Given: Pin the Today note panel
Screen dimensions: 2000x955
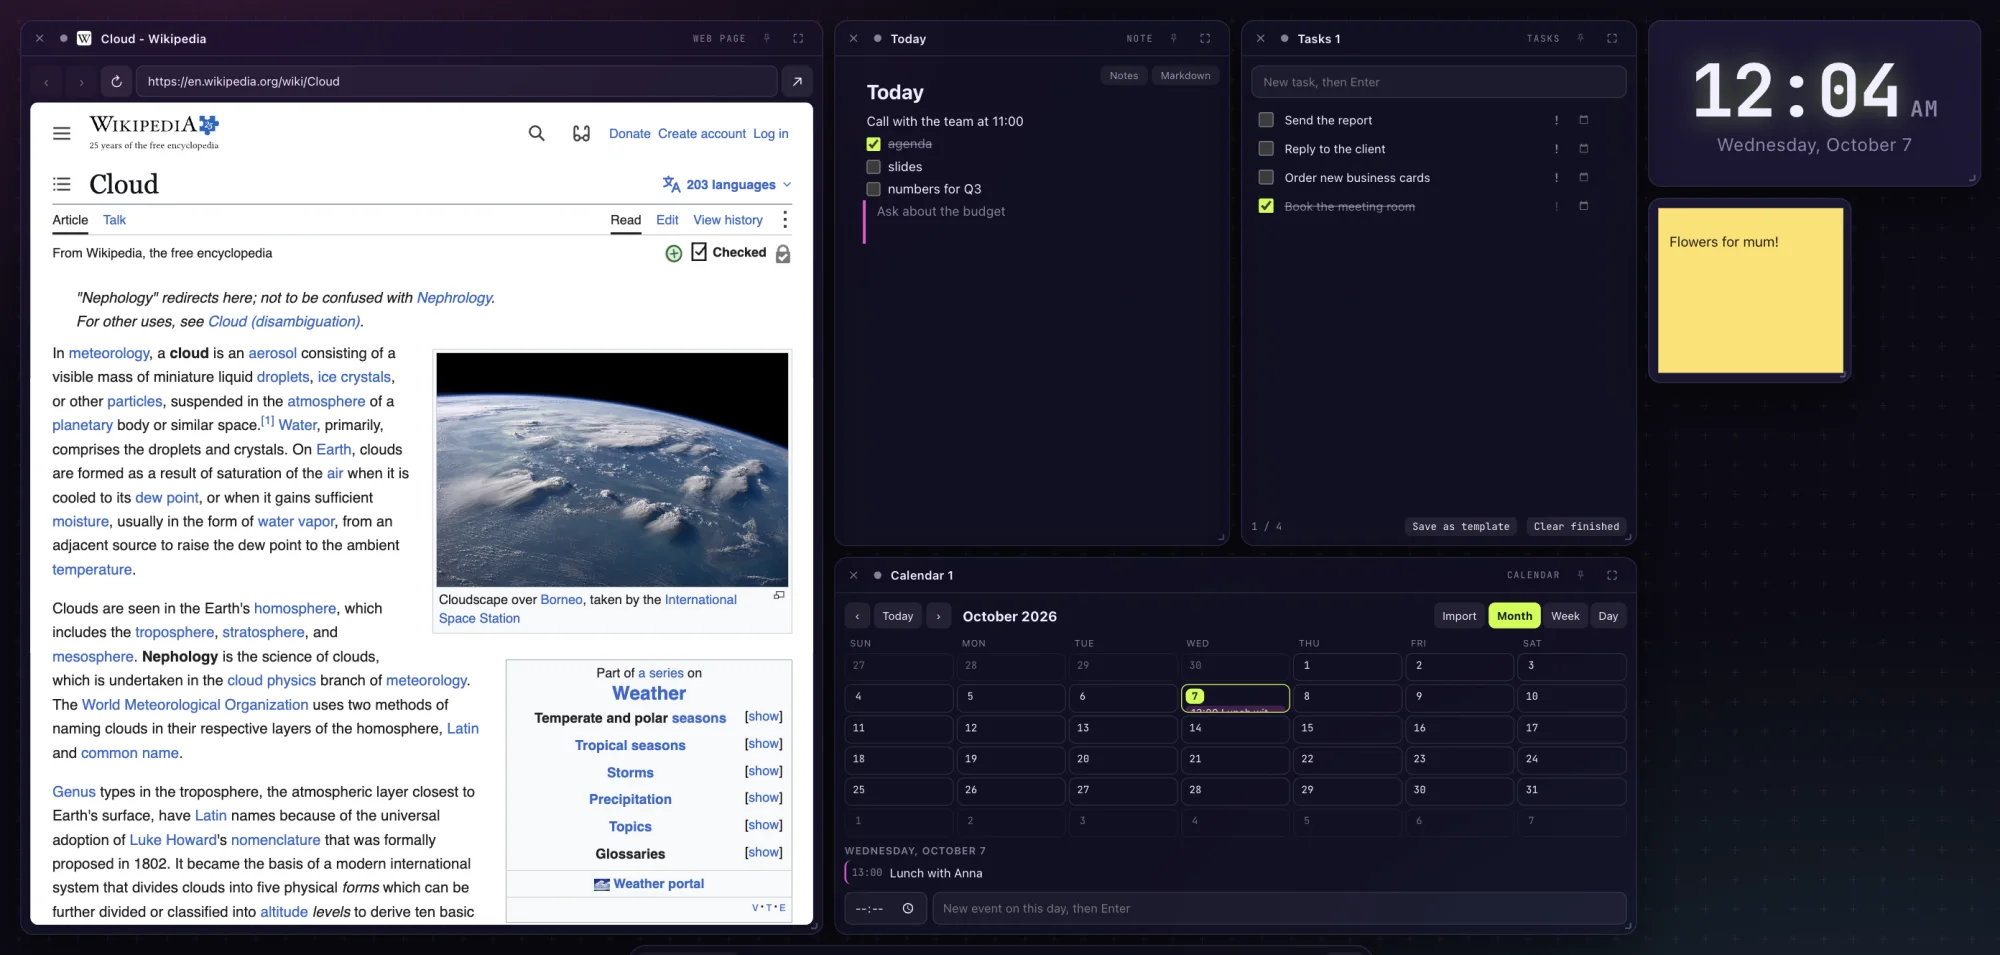Looking at the screenshot, I should pos(1174,39).
